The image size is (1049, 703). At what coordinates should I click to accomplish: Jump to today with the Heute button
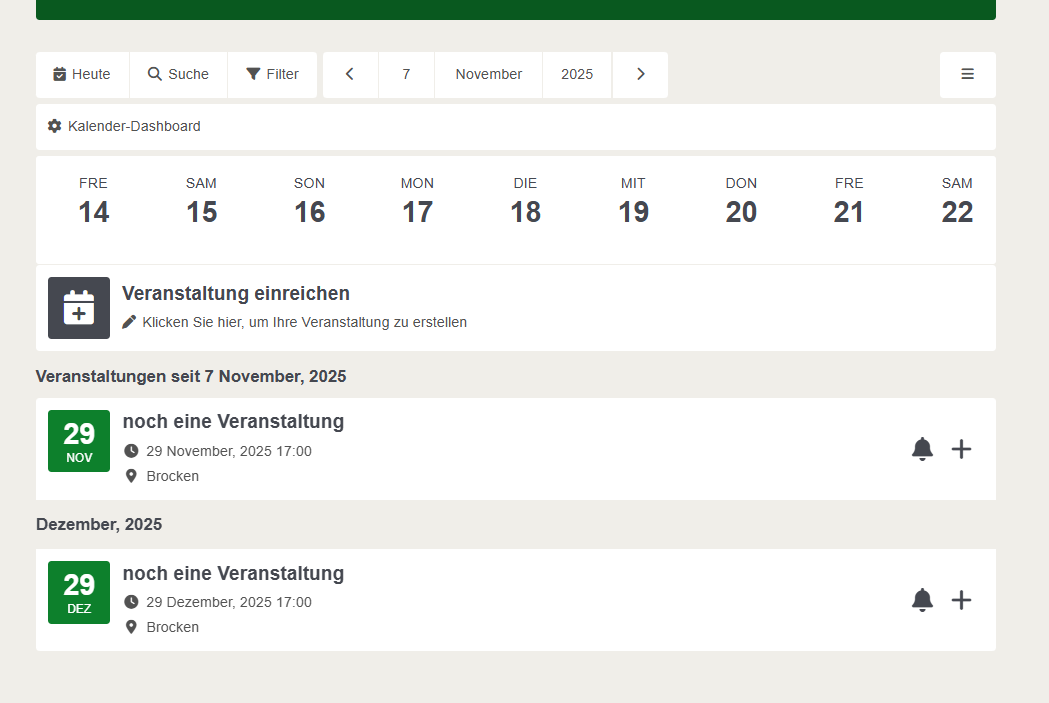pos(82,74)
